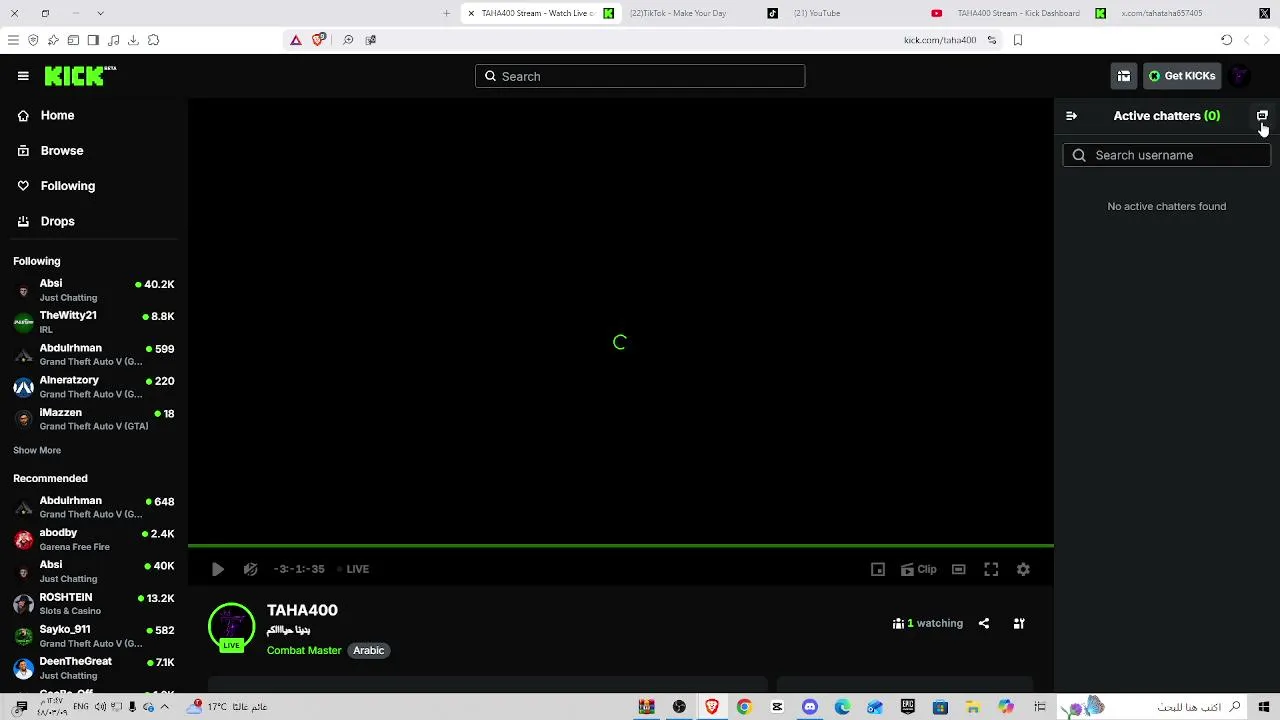Open the channel options icon beside share
This screenshot has height=720, width=1280.
[x=1019, y=623]
